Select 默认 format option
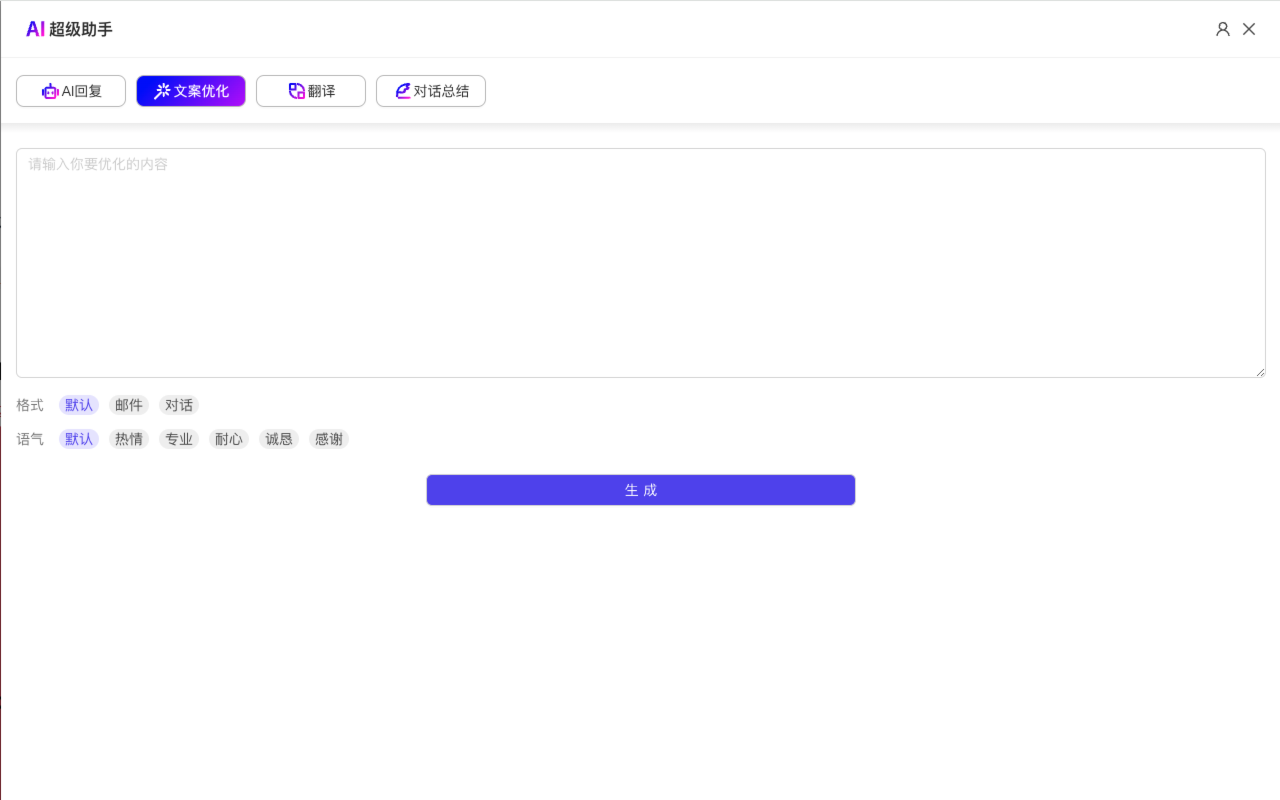 [x=79, y=405]
